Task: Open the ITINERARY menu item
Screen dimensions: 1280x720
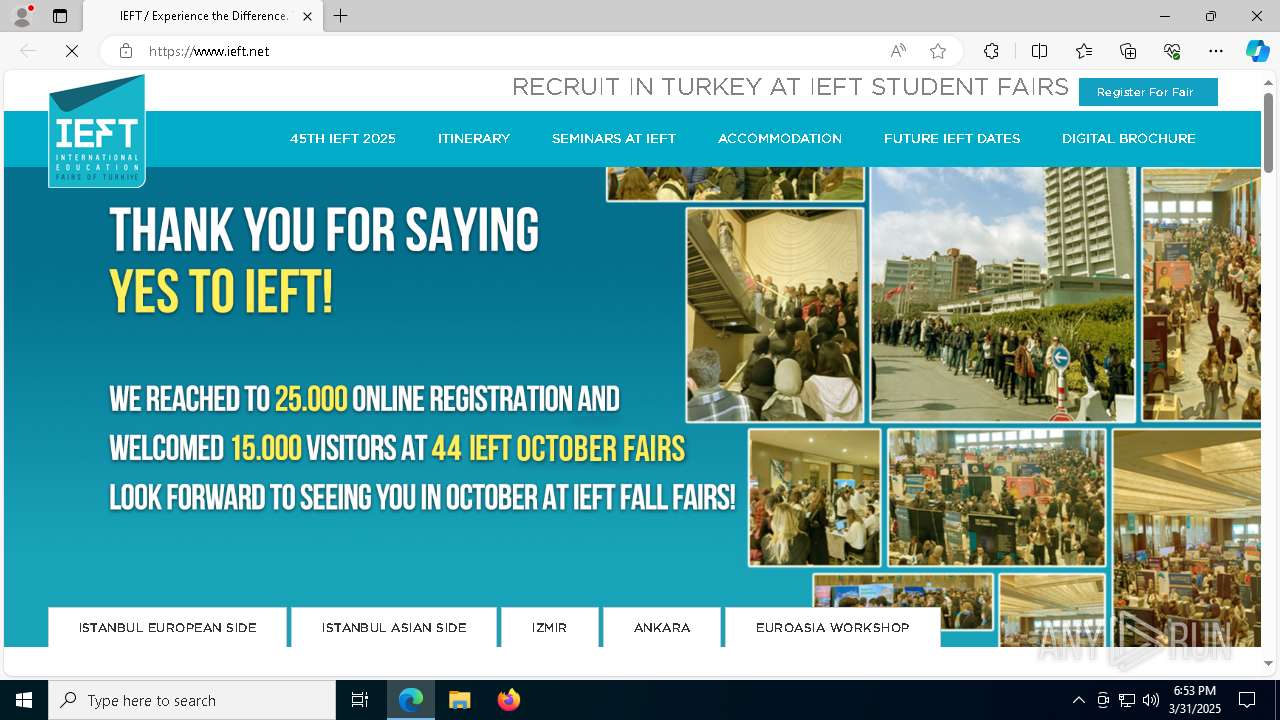Action: click(x=474, y=139)
